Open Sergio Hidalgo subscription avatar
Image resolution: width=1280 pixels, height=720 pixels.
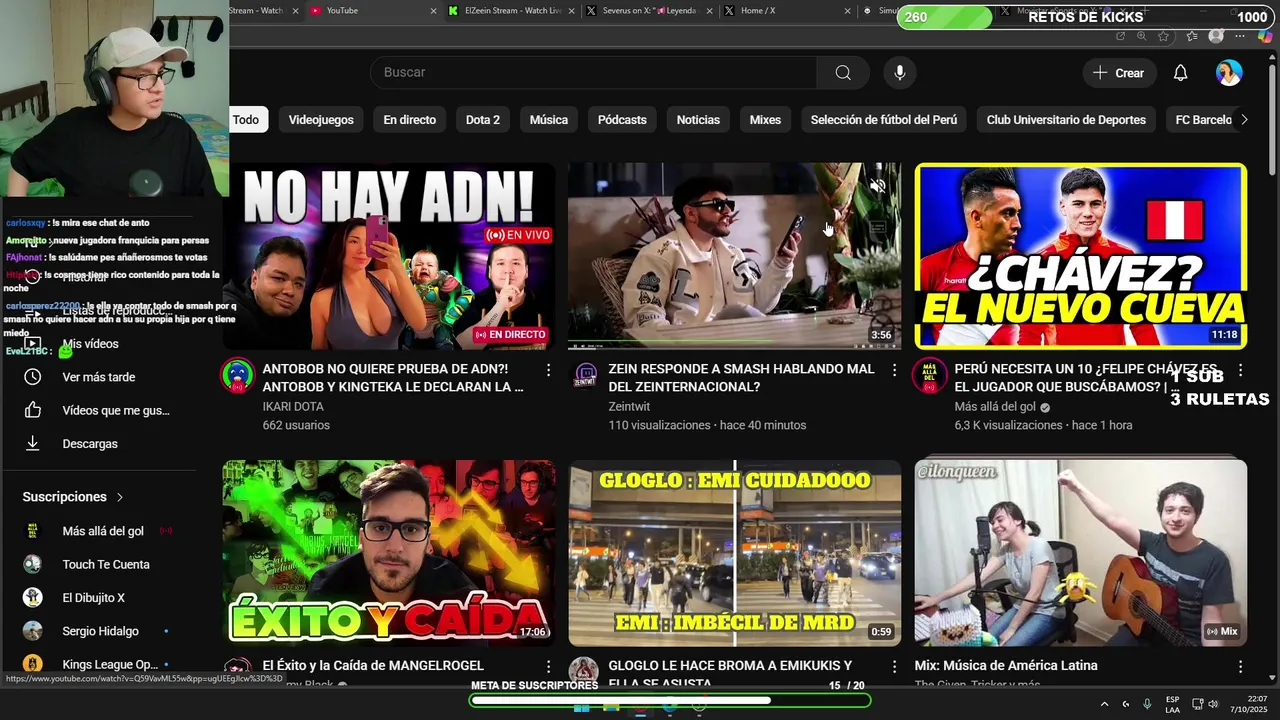(x=33, y=631)
